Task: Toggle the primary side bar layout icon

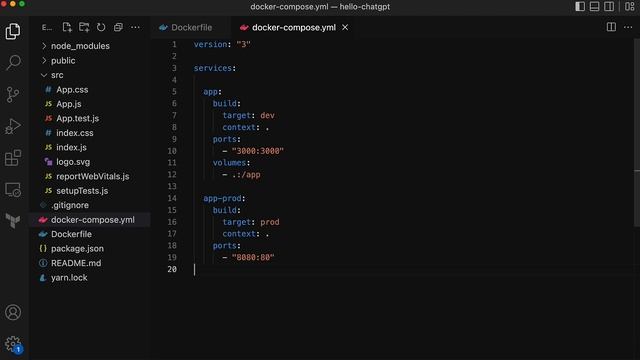Action: [580, 7]
